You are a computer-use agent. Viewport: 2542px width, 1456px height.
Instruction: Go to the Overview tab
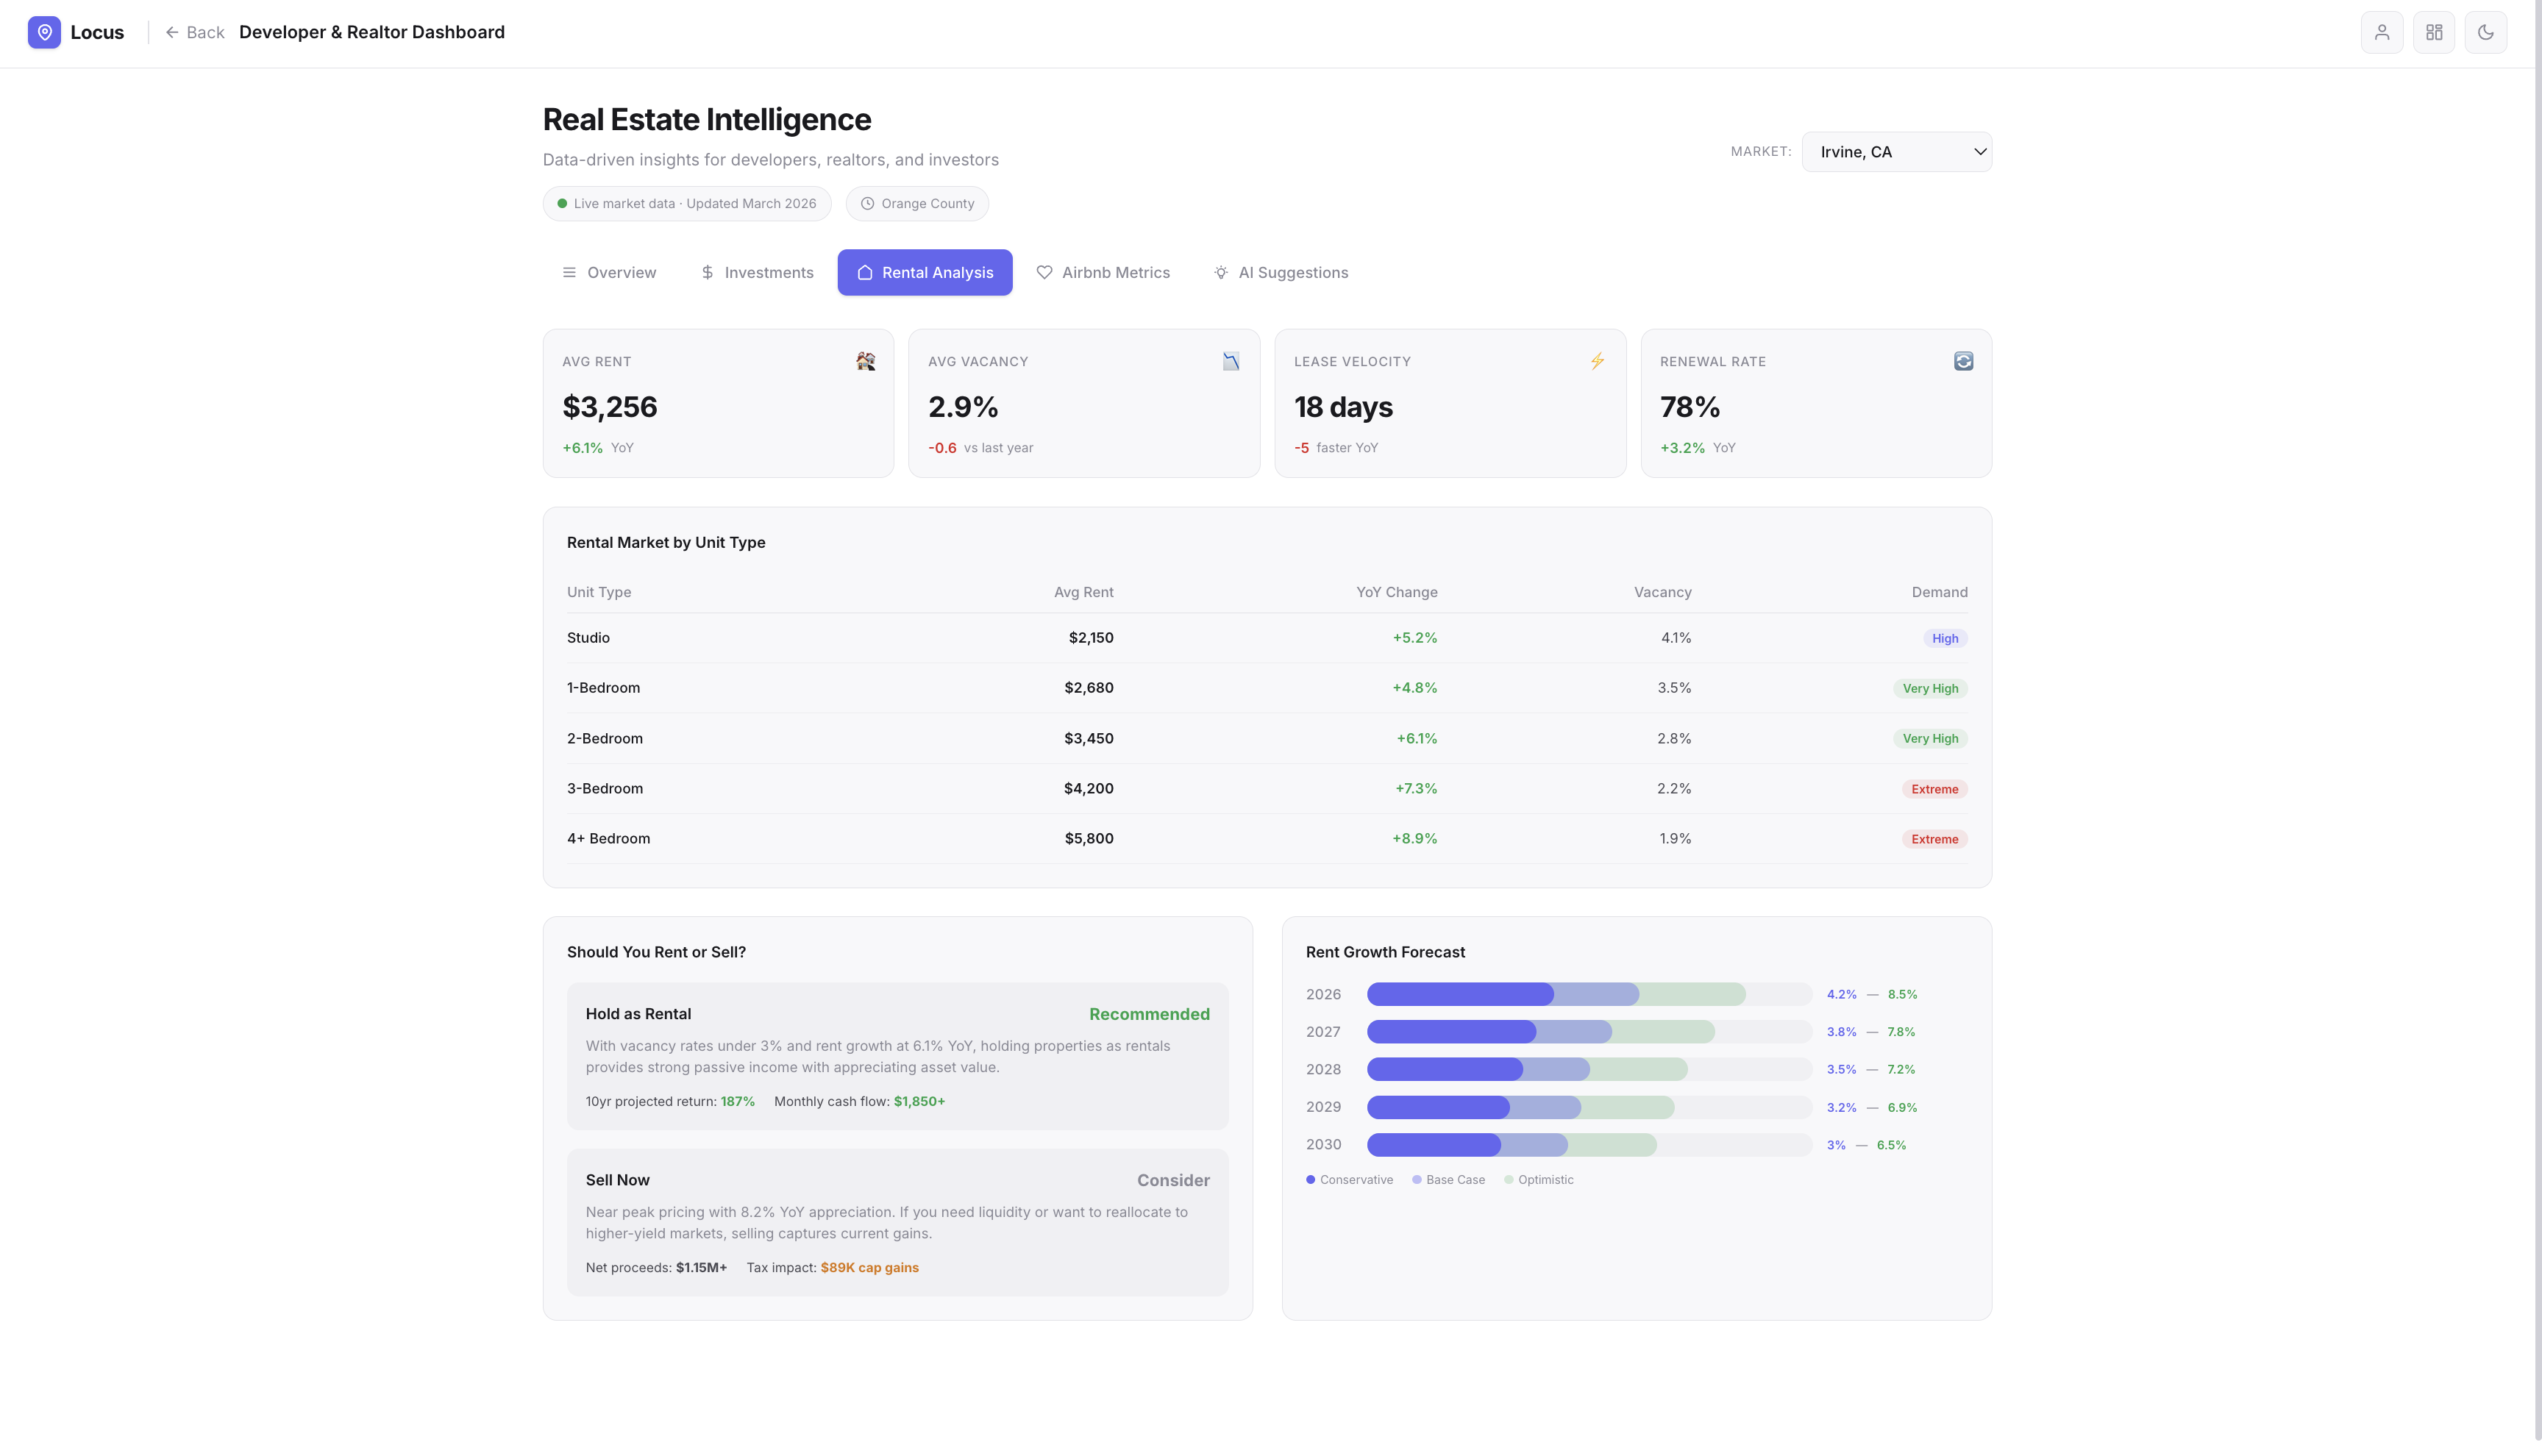click(608, 272)
